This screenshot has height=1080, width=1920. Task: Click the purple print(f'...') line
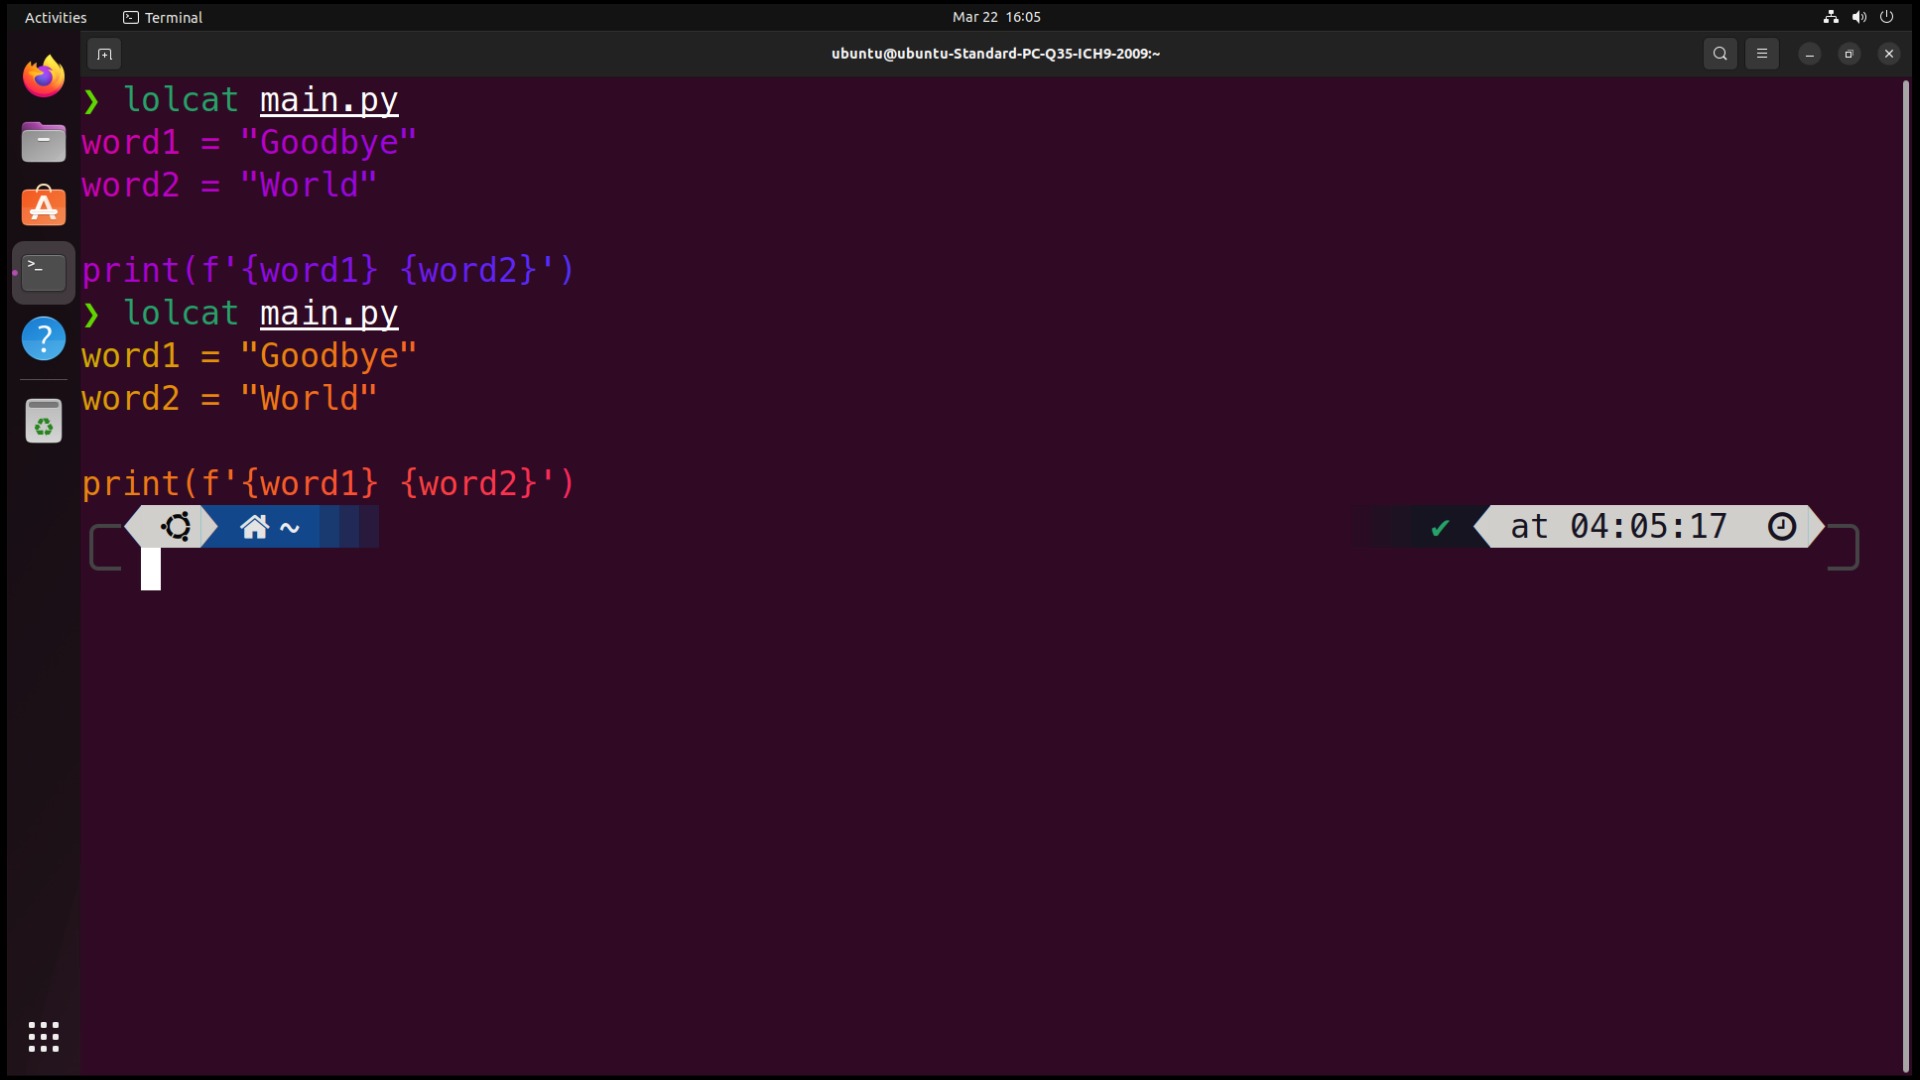point(329,270)
